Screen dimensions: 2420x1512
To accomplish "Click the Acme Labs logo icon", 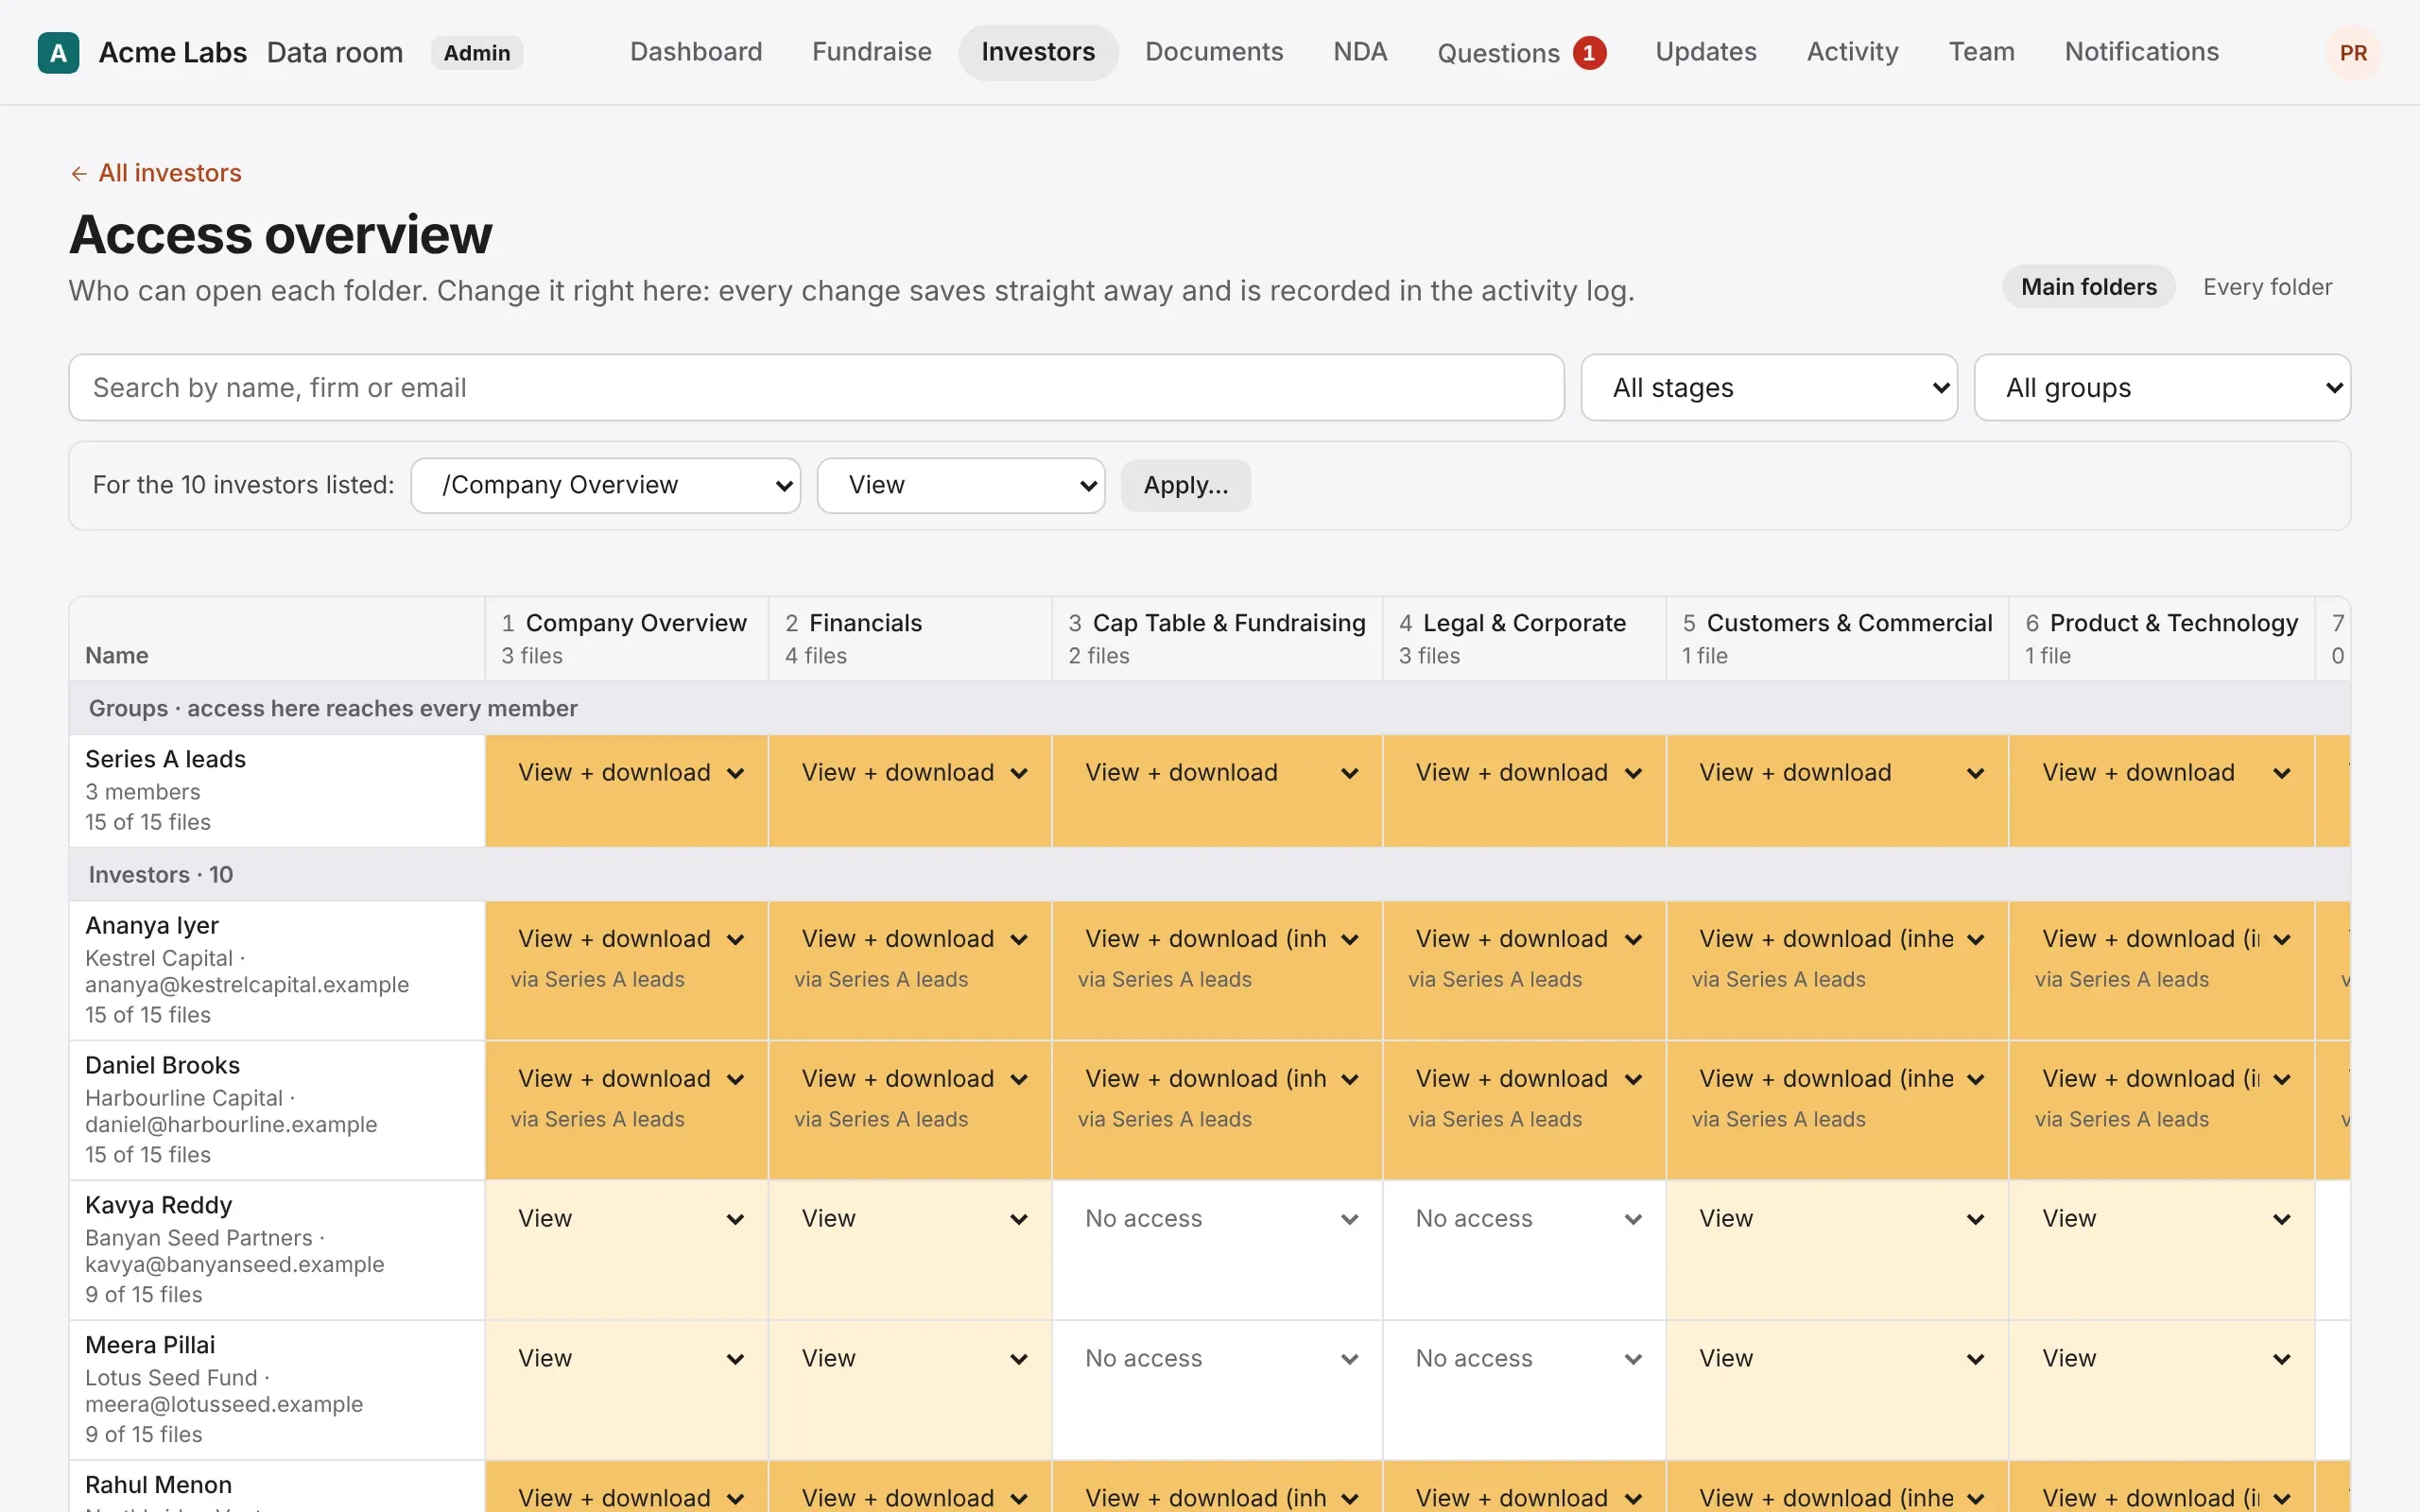I will tap(58, 53).
